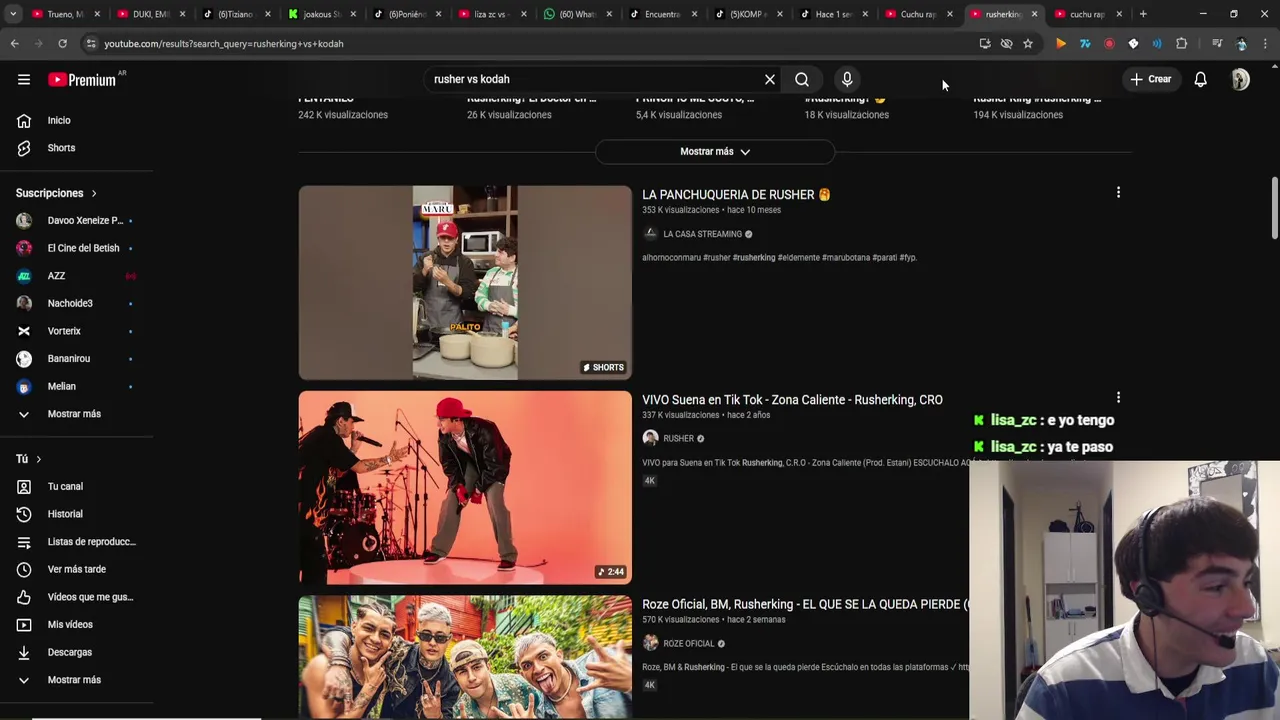Open LA CASA STREAMING channel
Image resolution: width=1280 pixels, height=720 pixels.
click(x=702, y=234)
